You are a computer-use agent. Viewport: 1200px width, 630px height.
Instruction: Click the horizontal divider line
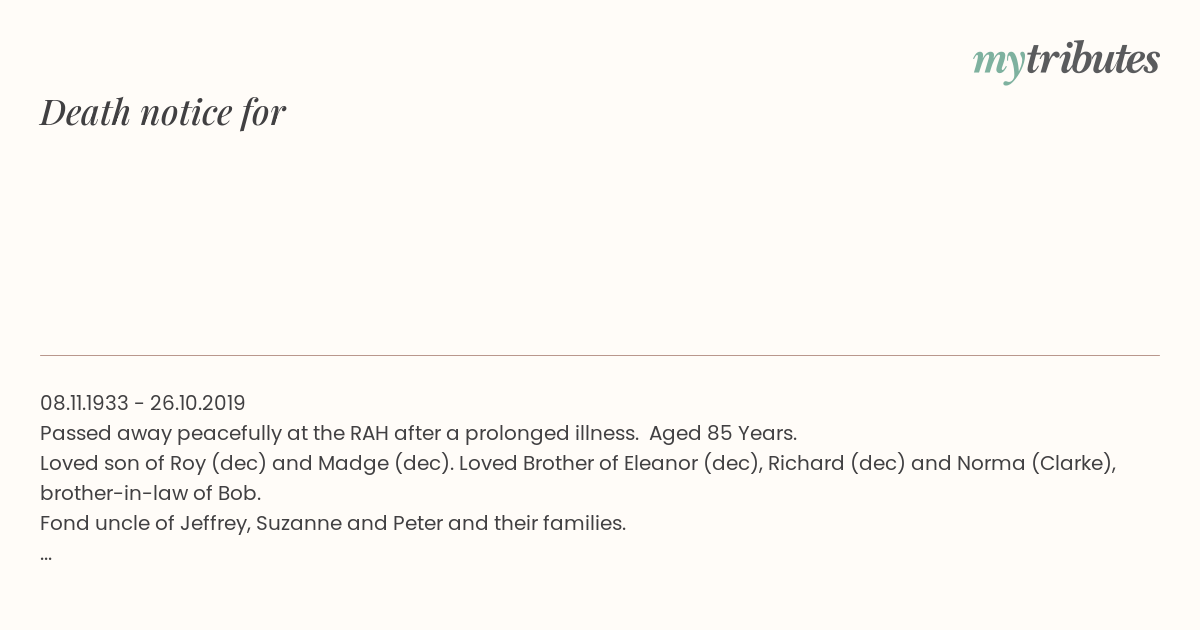coord(600,355)
